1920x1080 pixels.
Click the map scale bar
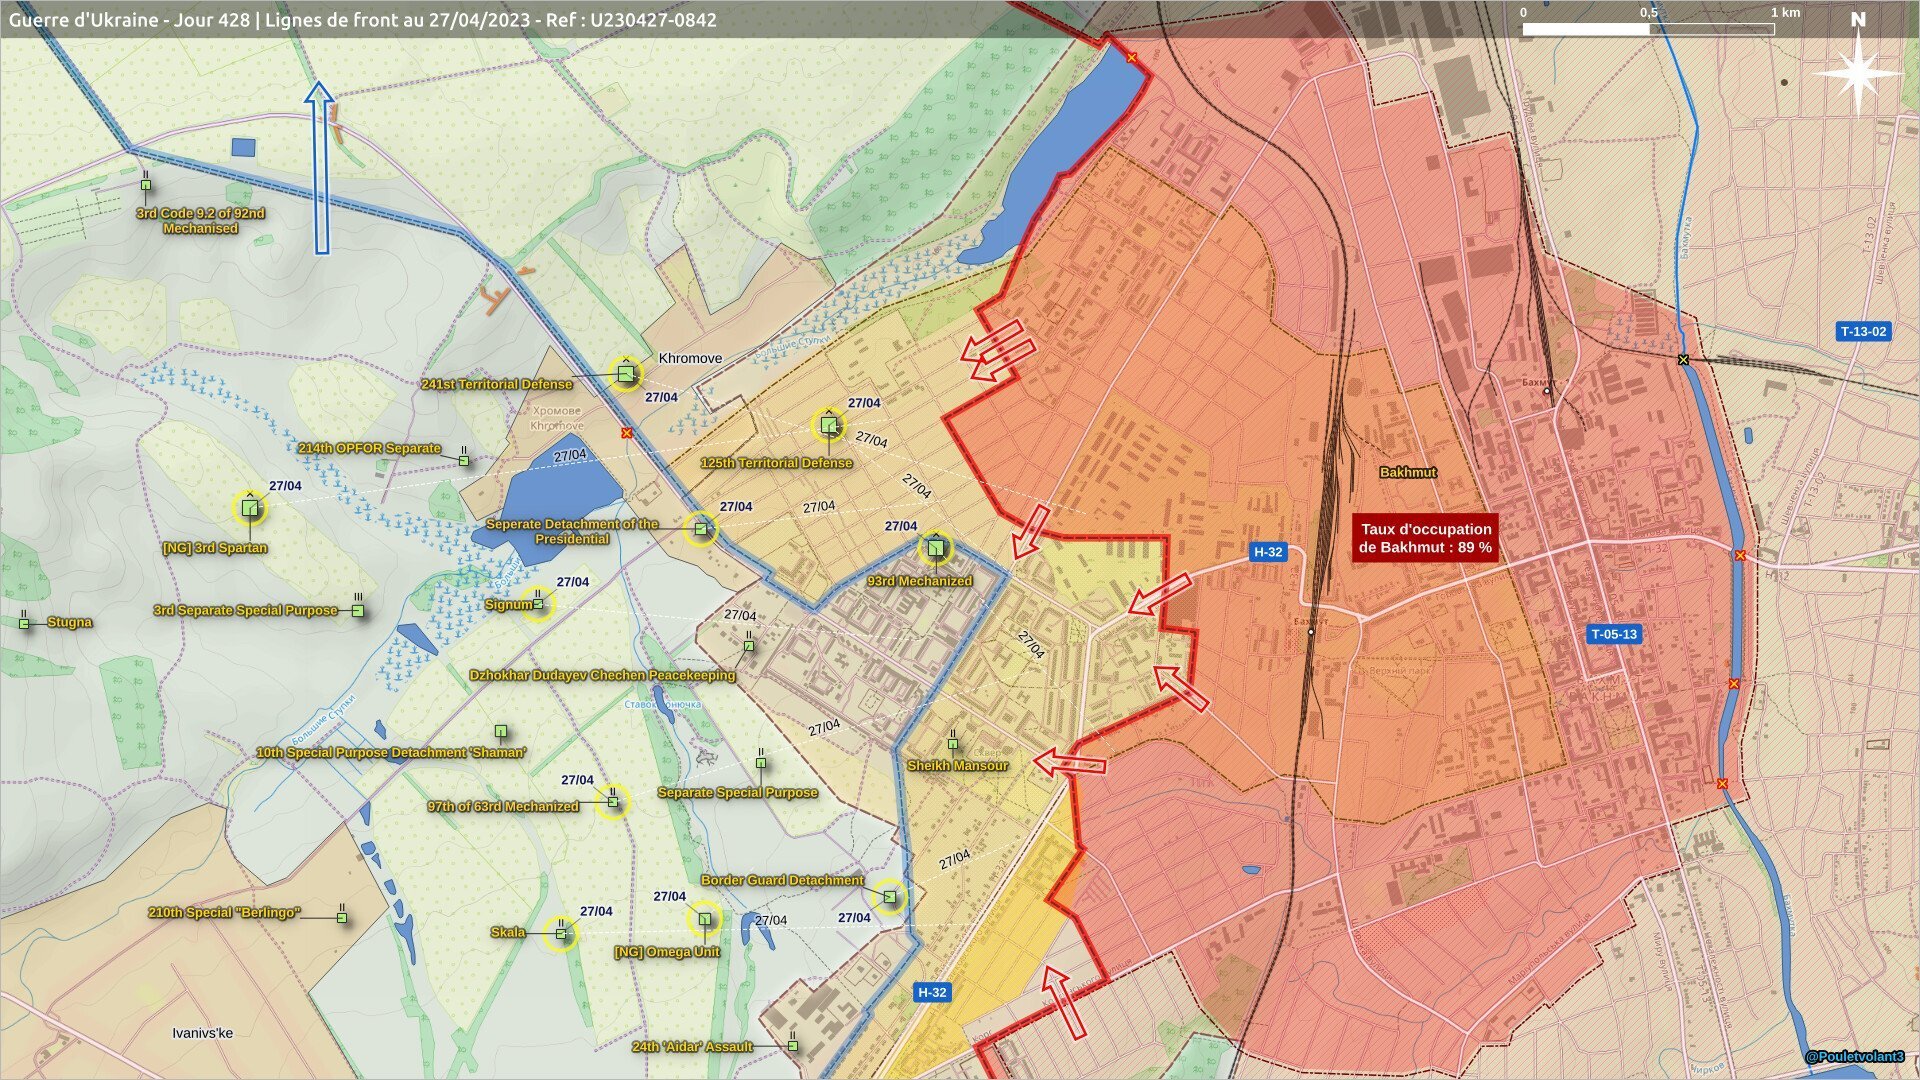tap(1647, 29)
